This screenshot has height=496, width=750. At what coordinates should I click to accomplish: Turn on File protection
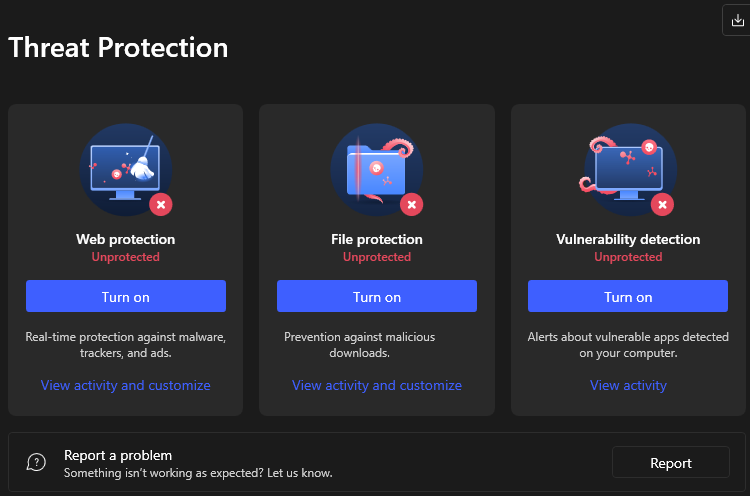377,296
